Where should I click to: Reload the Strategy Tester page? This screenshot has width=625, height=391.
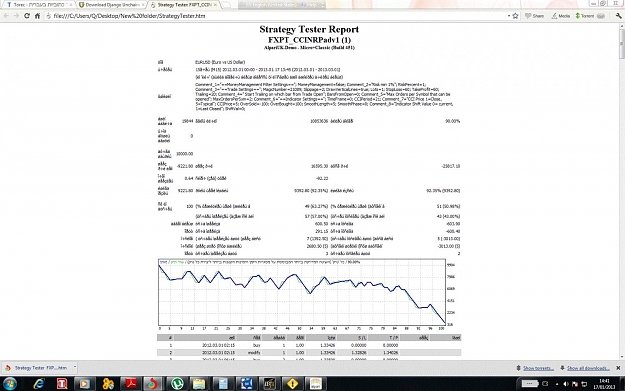[27, 16]
